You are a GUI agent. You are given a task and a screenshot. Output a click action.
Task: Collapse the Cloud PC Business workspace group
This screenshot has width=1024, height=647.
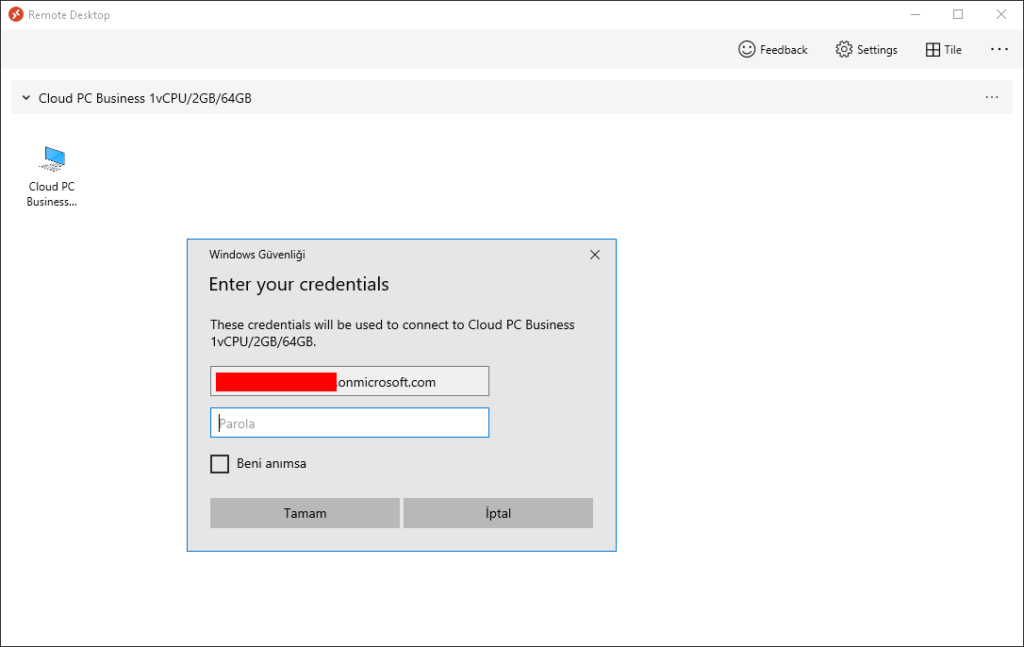[26, 98]
